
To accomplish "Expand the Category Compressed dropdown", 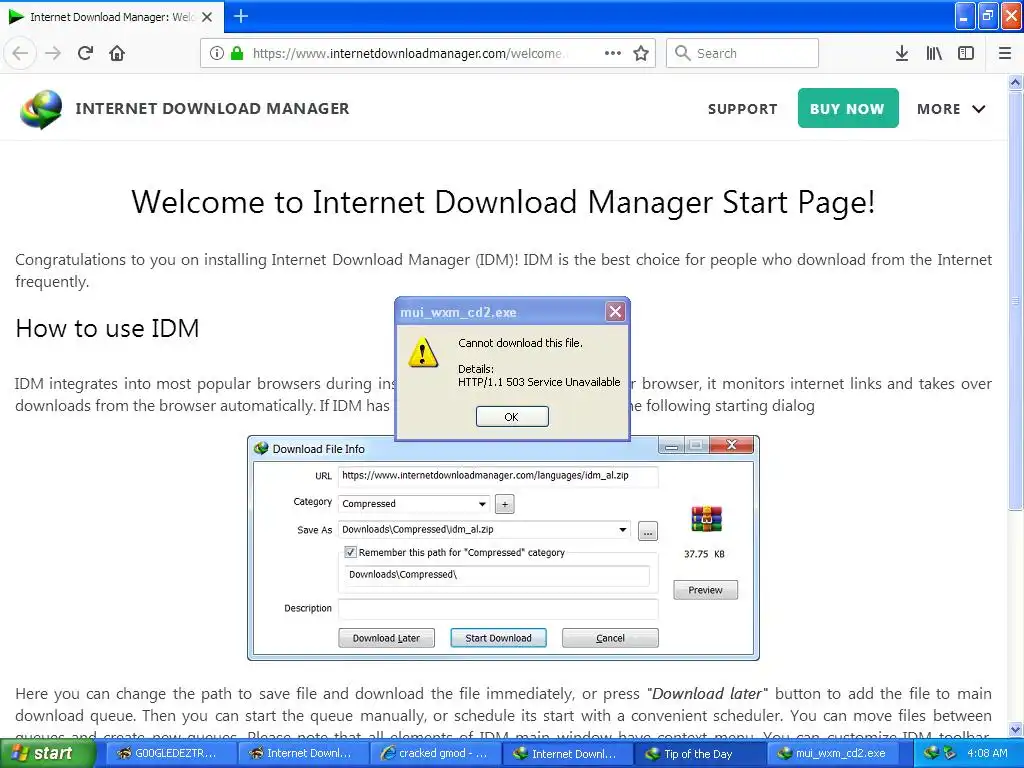I will (482, 504).
